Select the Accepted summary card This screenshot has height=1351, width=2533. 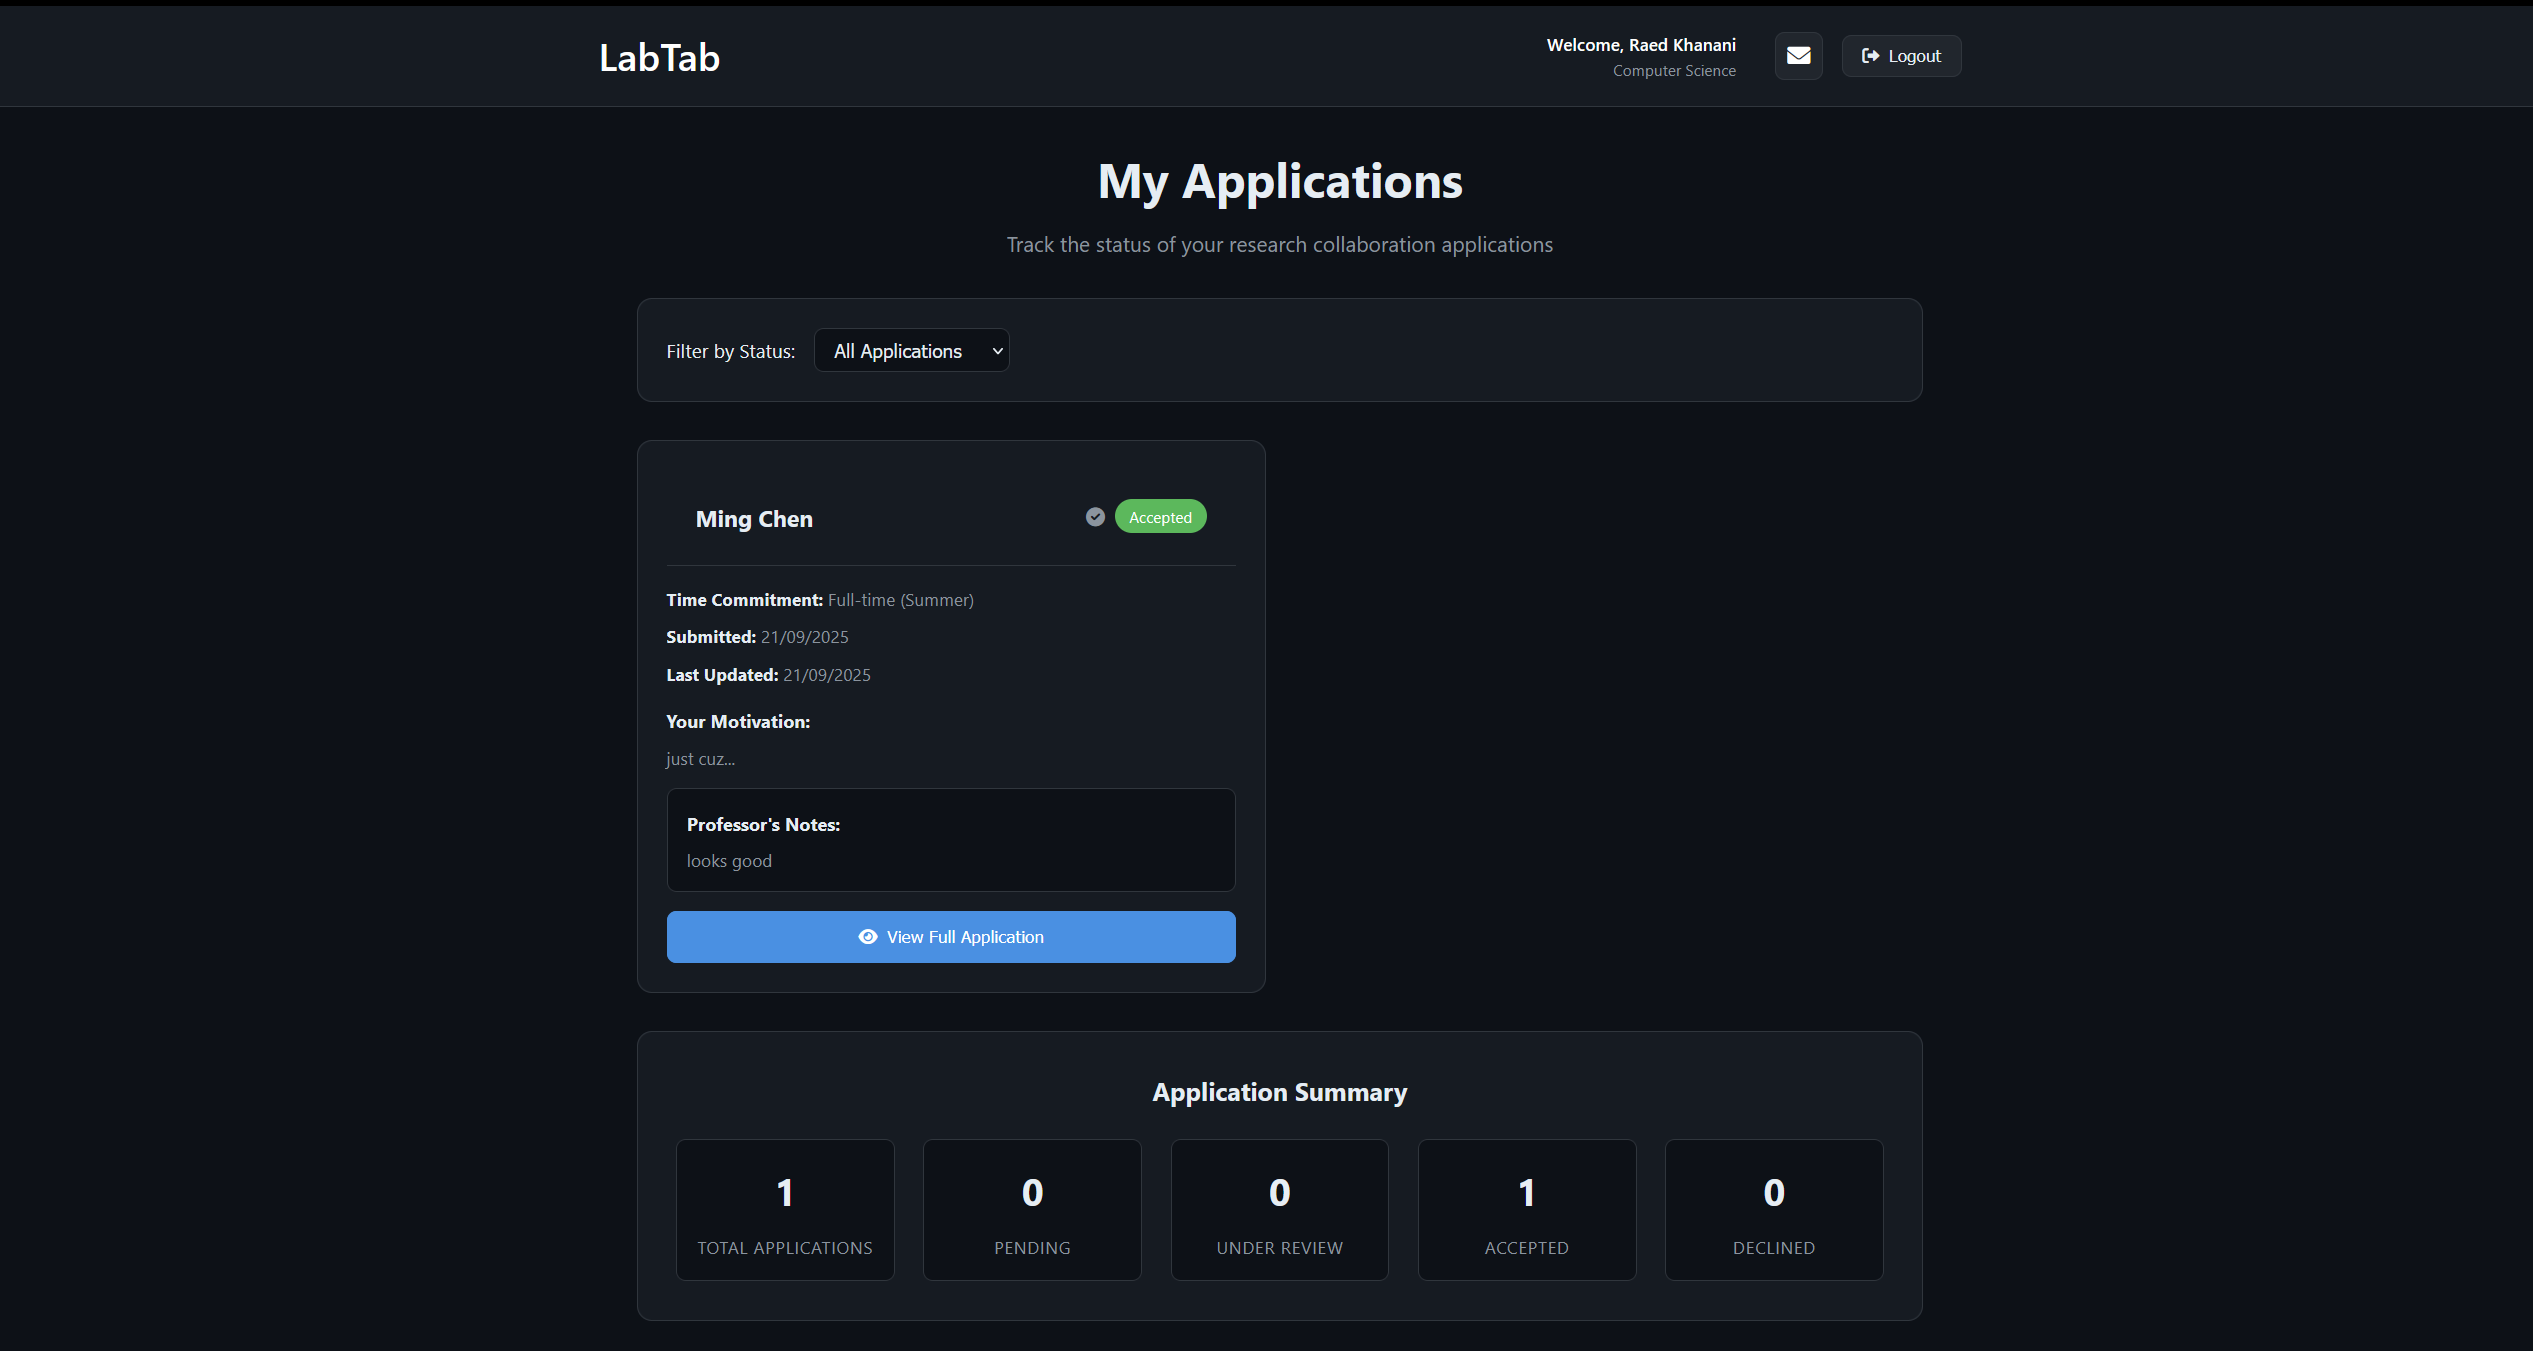1526,1209
